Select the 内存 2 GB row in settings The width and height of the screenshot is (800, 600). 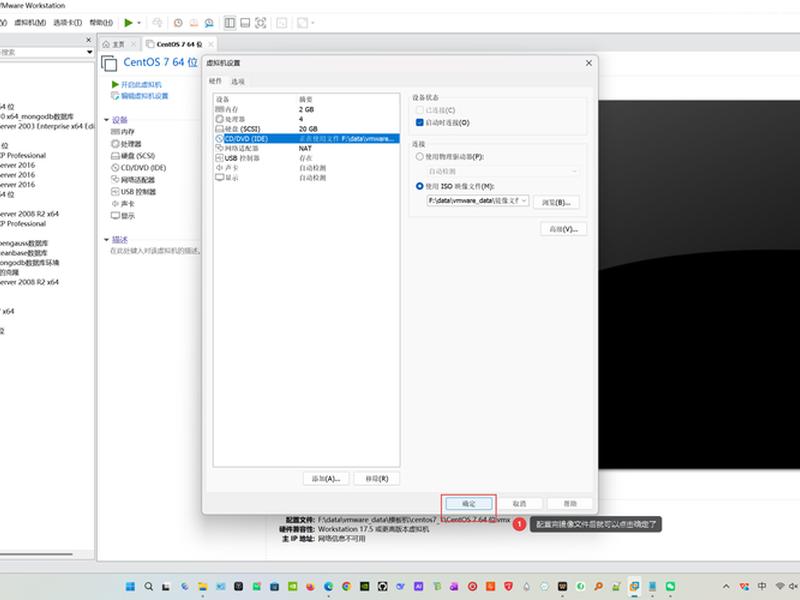pos(307,109)
